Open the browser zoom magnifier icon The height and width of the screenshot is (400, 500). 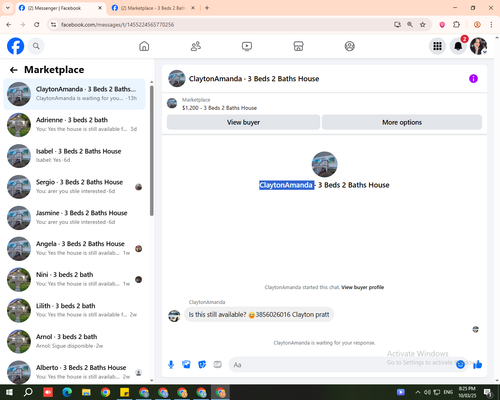[x=410, y=25]
